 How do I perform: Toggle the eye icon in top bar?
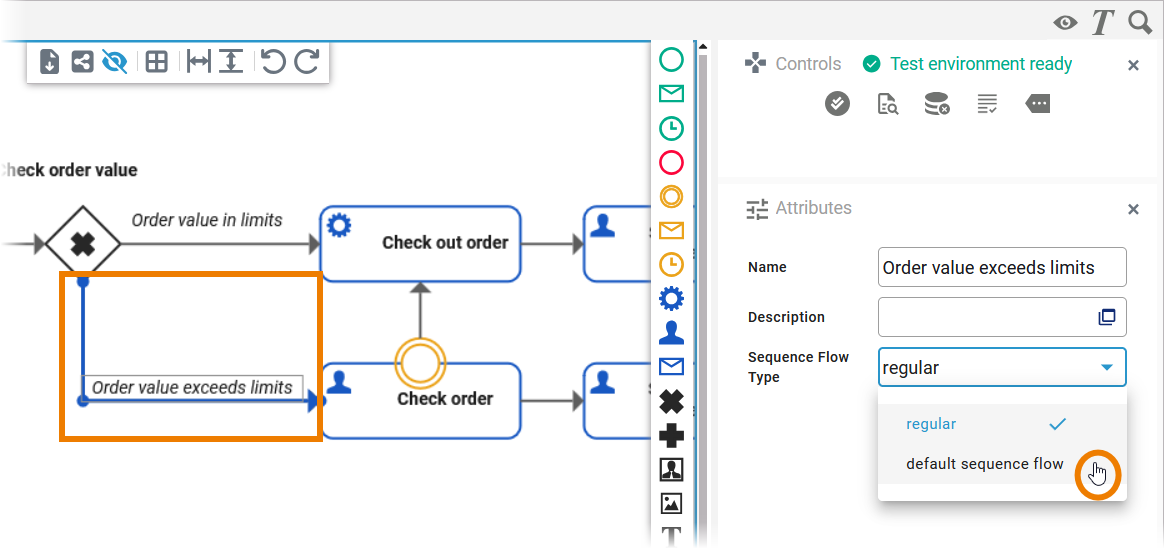(x=1065, y=22)
